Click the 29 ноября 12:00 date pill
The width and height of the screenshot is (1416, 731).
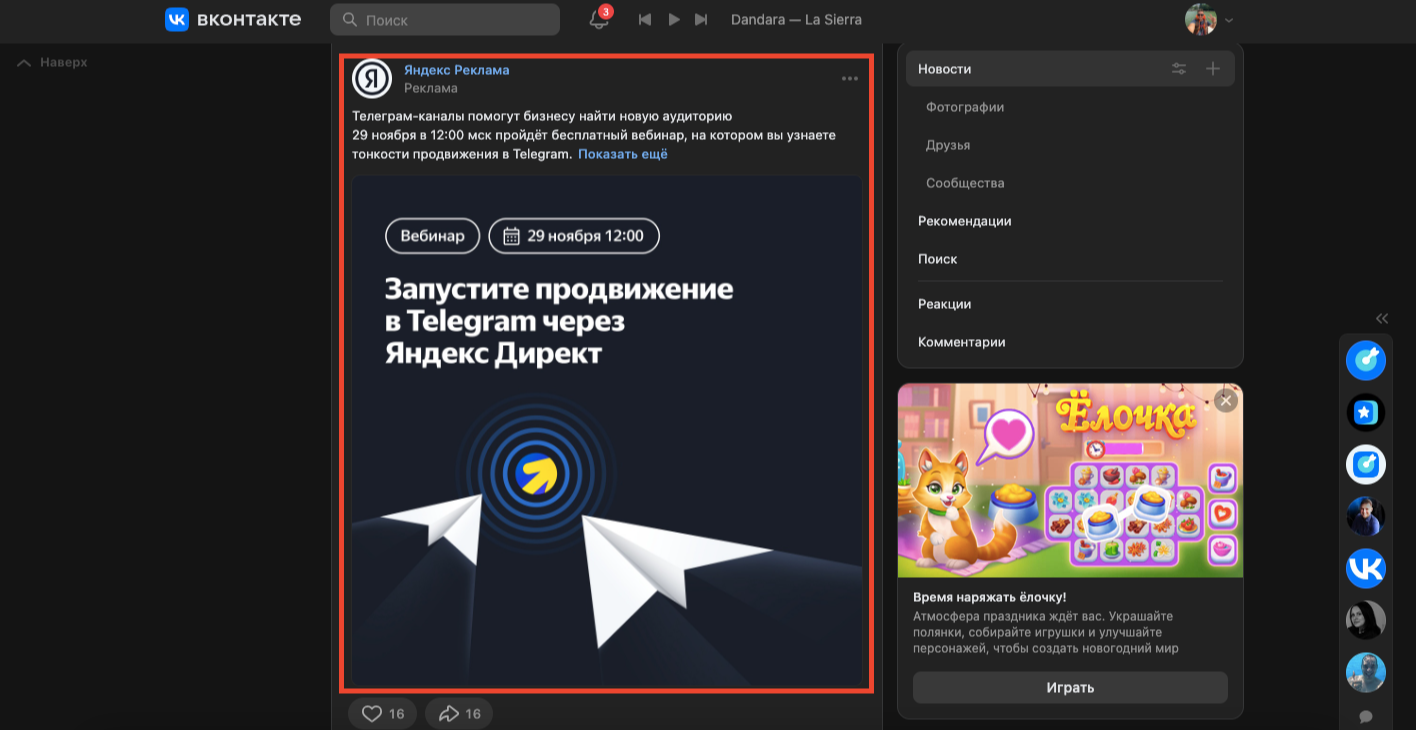point(574,236)
